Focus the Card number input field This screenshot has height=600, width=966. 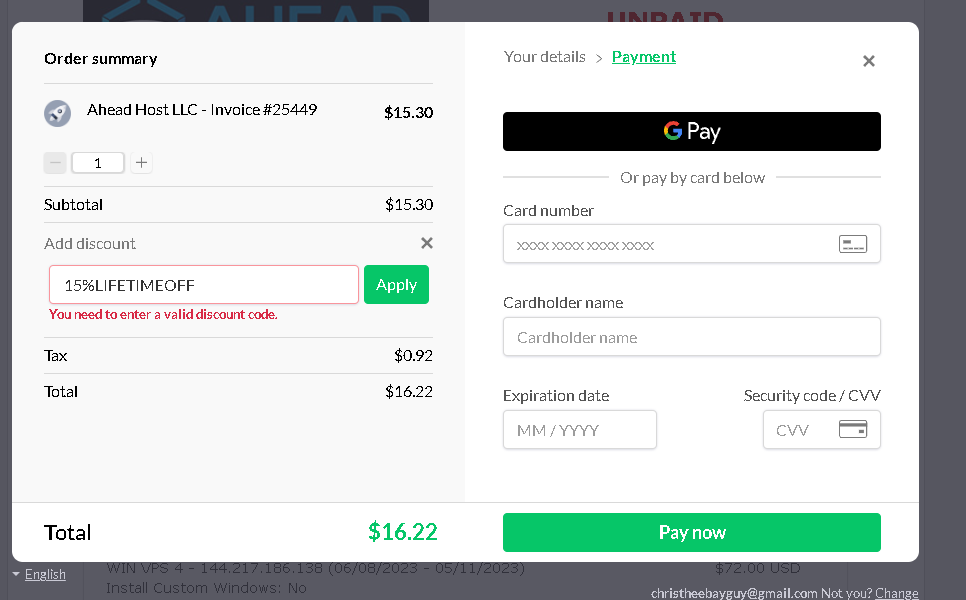tap(692, 244)
